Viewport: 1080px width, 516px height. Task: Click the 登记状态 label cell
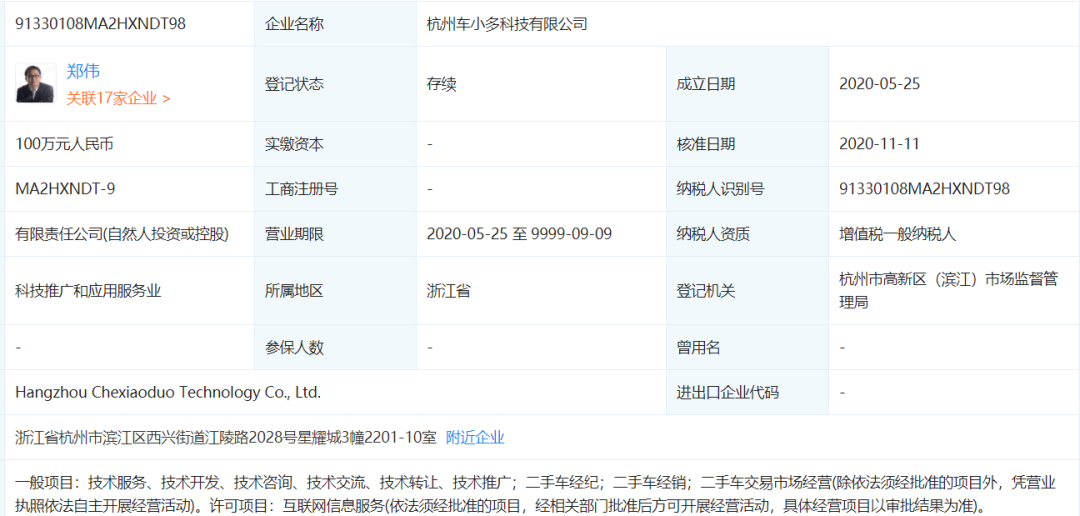335,84
